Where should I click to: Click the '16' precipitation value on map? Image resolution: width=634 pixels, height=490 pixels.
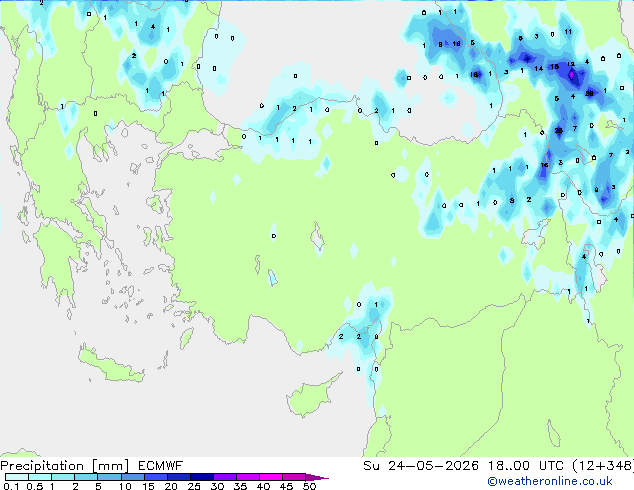click(544, 165)
